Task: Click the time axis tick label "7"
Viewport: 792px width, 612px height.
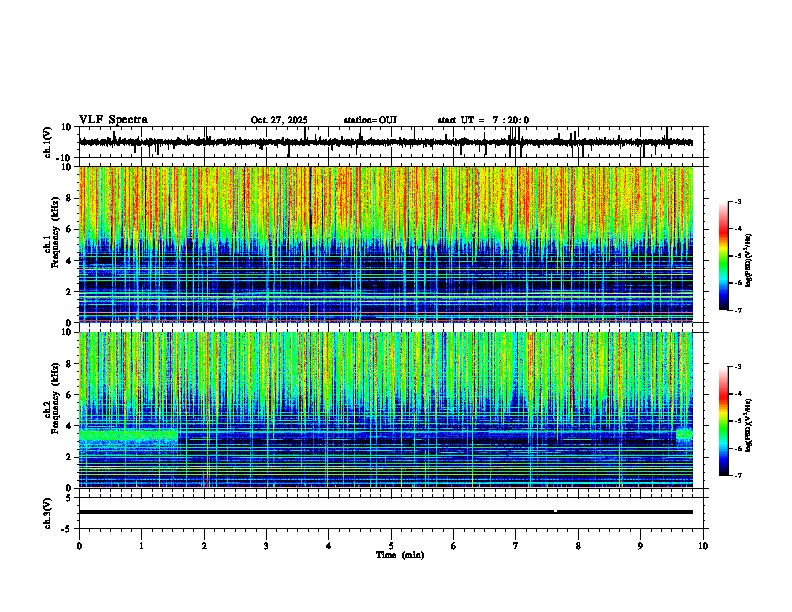Action: click(516, 546)
